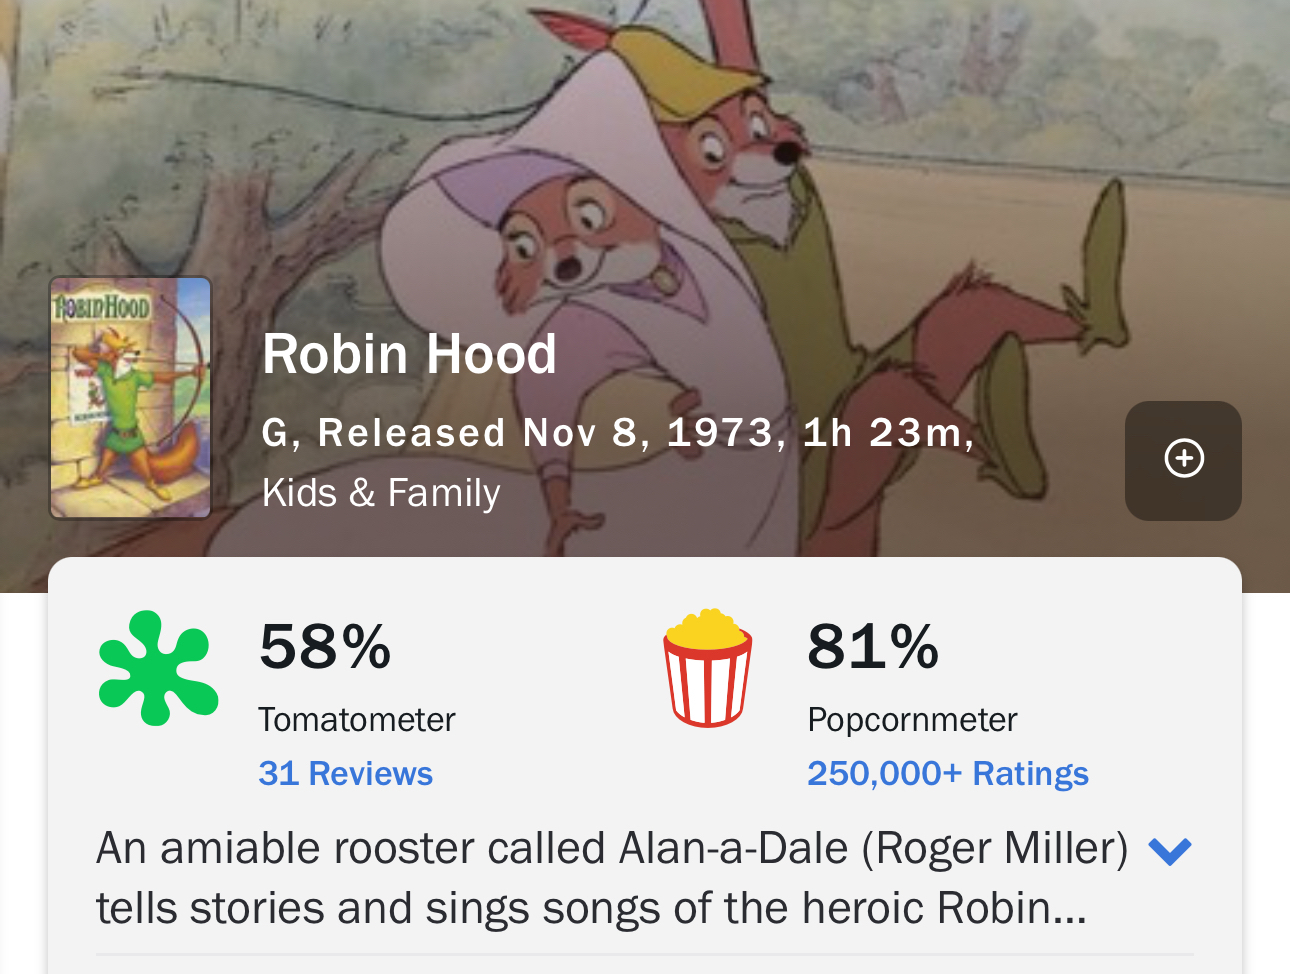Select the Tomatometer label
Screen dimensions: 1290x974
click(x=356, y=720)
